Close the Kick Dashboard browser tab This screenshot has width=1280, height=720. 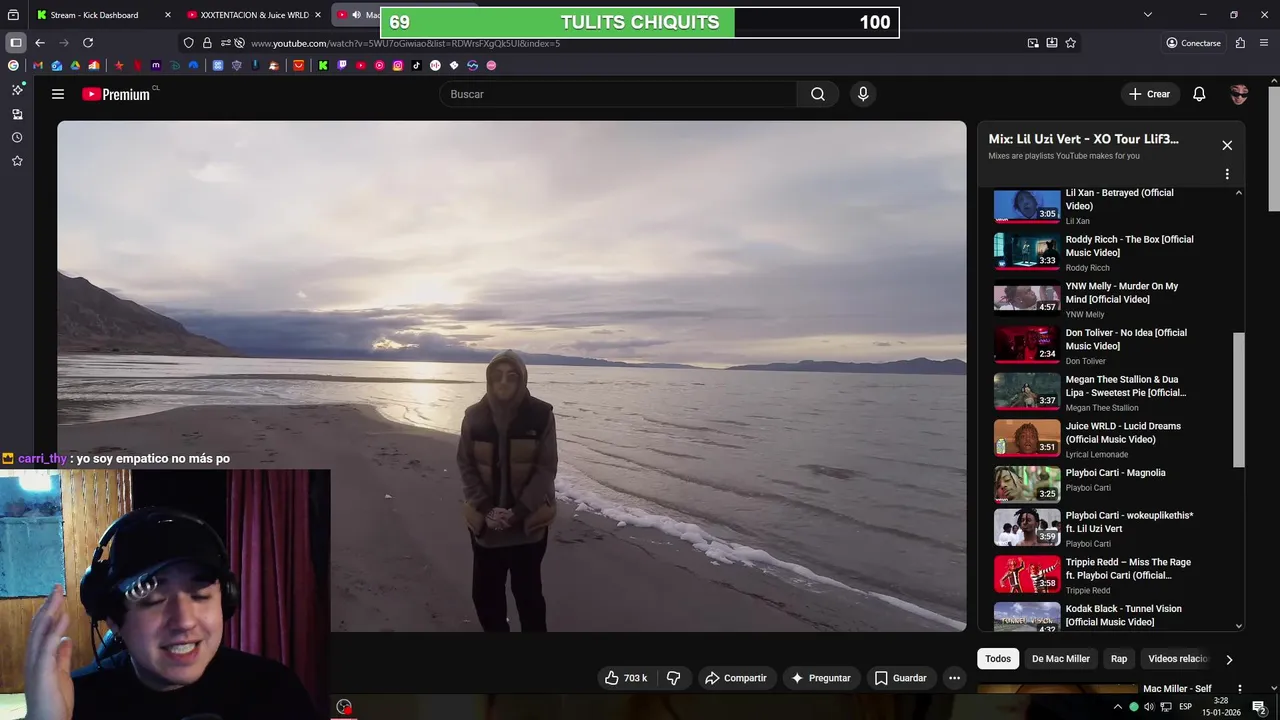click(167, 15)
